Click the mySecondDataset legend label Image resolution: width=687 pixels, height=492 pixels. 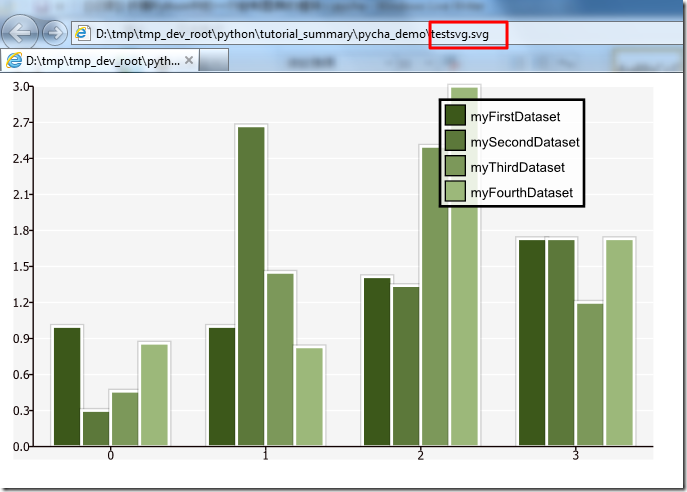525,142
